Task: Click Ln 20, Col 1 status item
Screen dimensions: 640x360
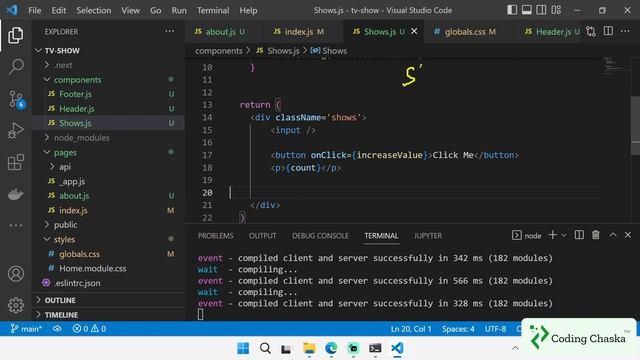Action: [411, 329]
